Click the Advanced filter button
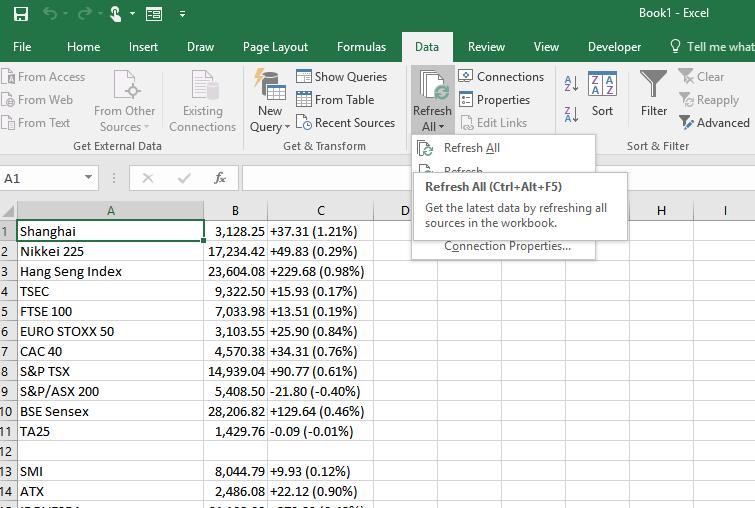 coord(714,123)
